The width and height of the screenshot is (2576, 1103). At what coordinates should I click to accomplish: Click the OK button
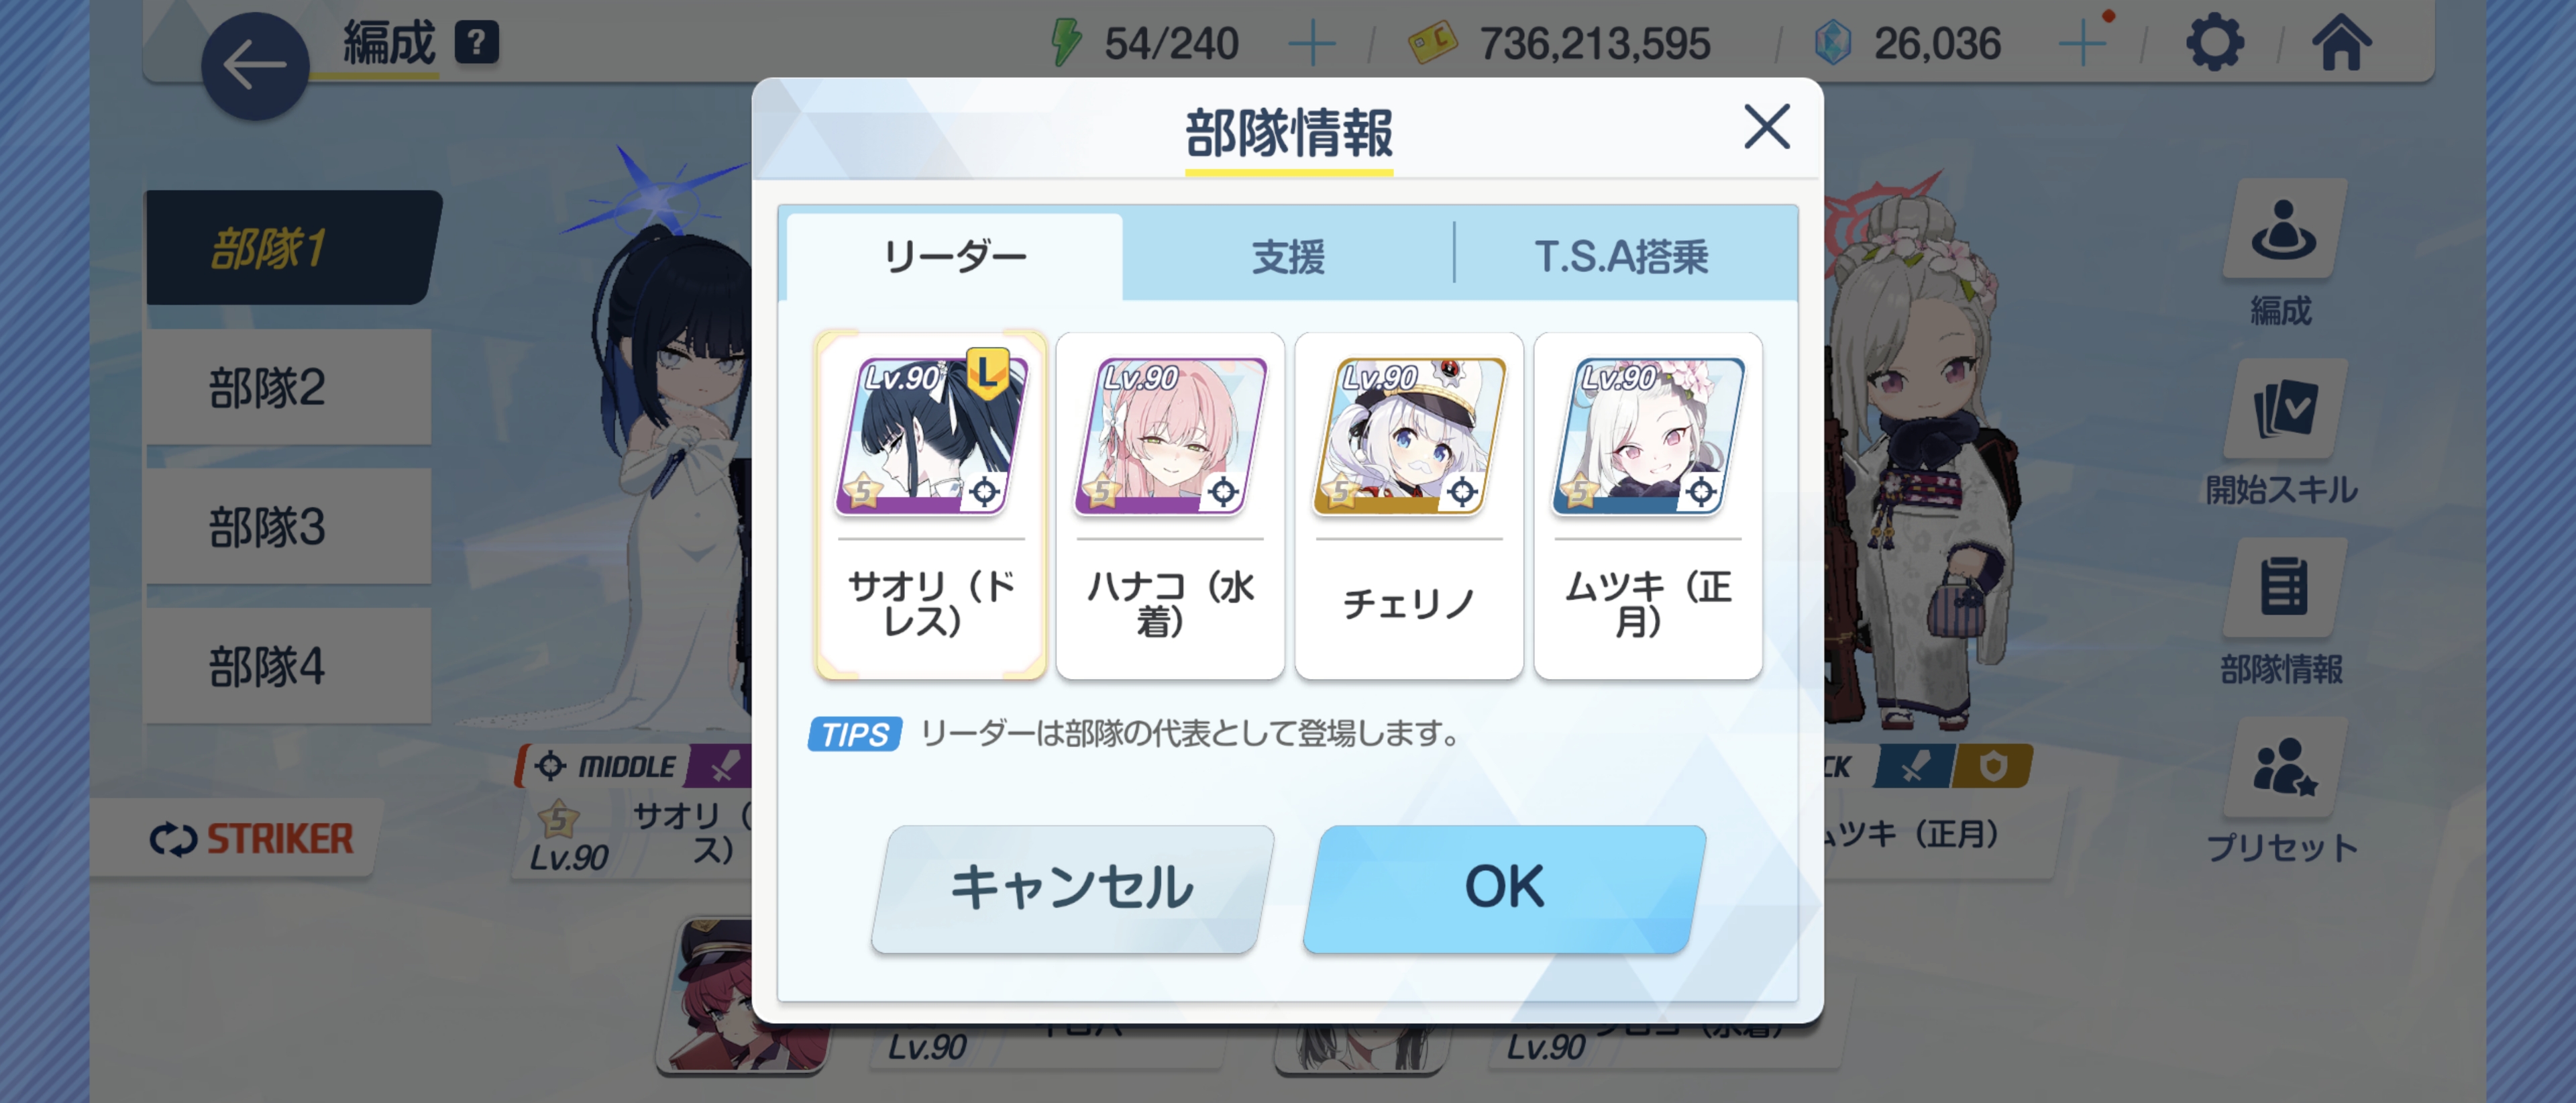pos(1505,888)
